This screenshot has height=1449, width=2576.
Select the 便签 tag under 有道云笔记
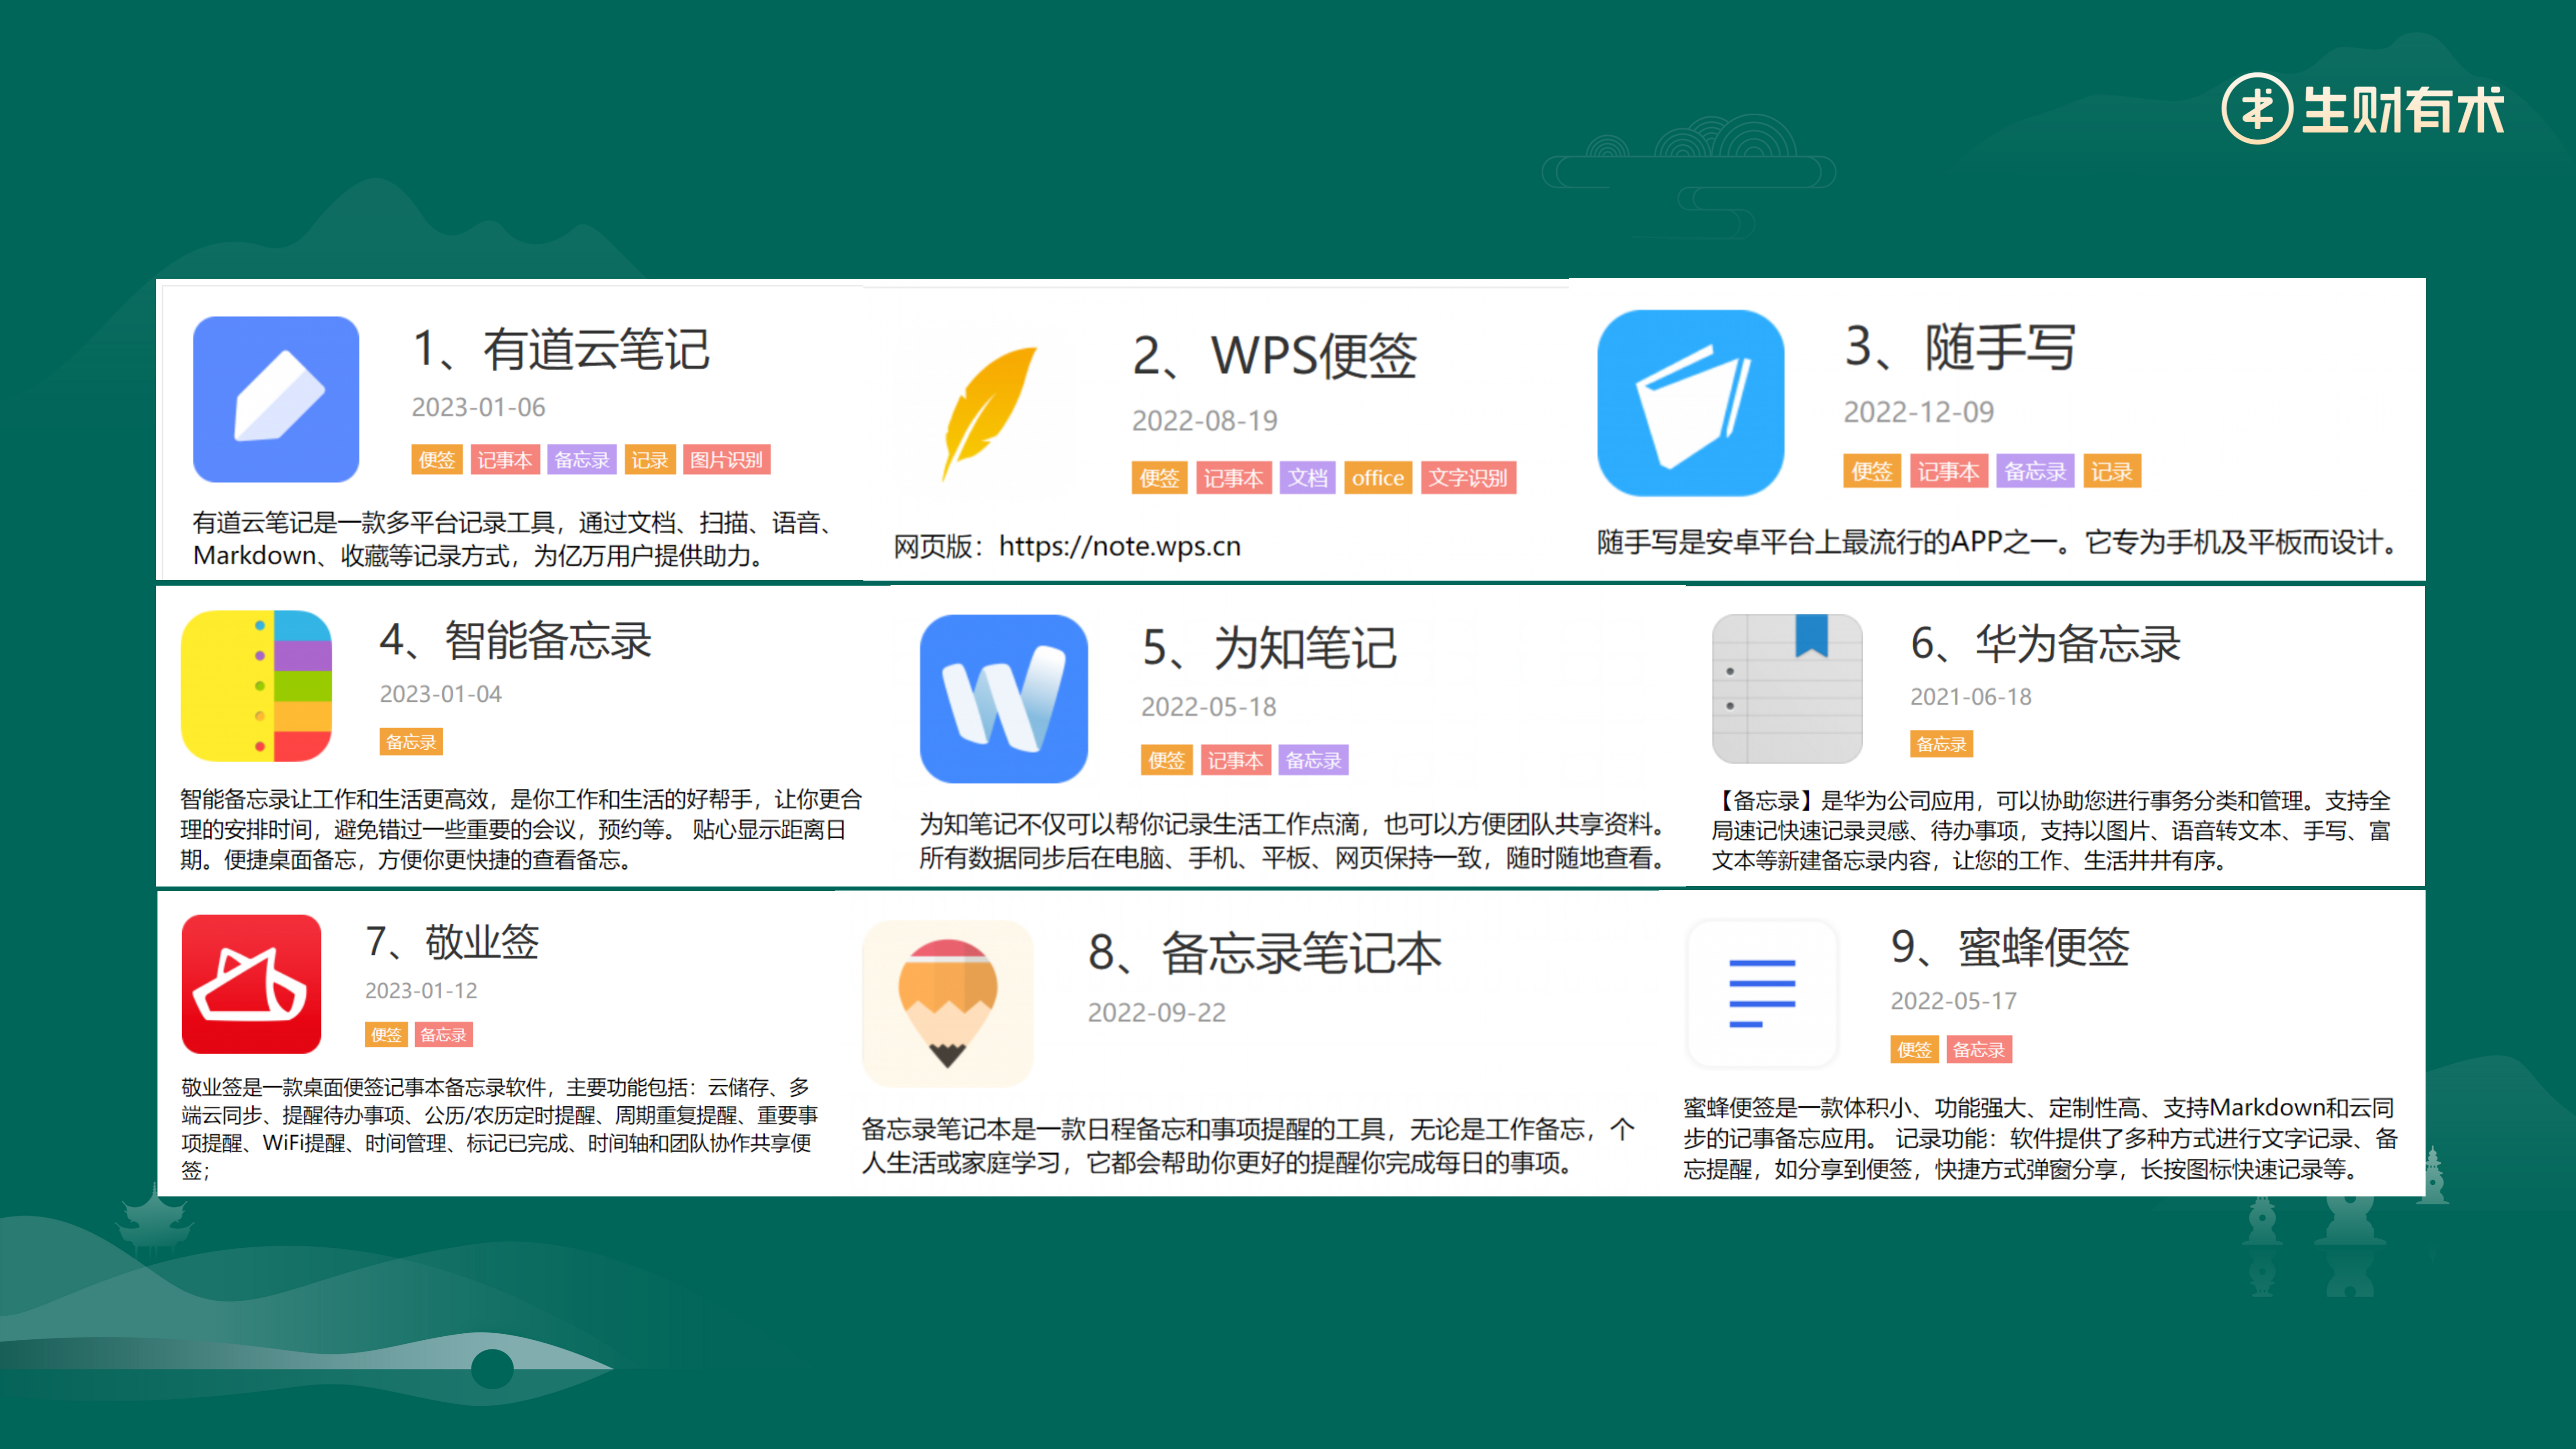pos(437,460)
